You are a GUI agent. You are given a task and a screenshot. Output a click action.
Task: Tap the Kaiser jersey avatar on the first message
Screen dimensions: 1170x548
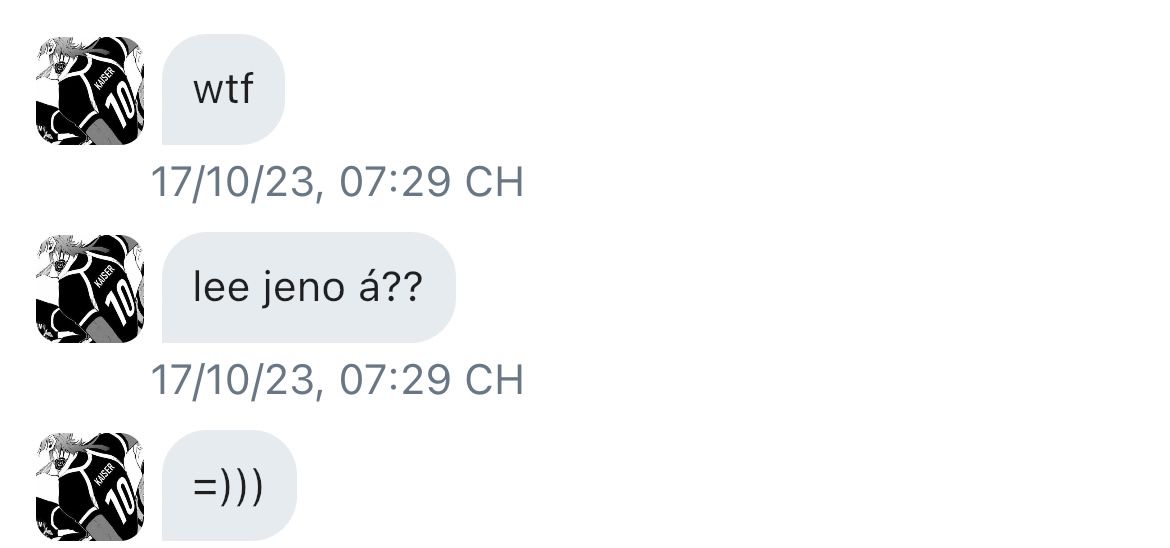pos(90,91)
